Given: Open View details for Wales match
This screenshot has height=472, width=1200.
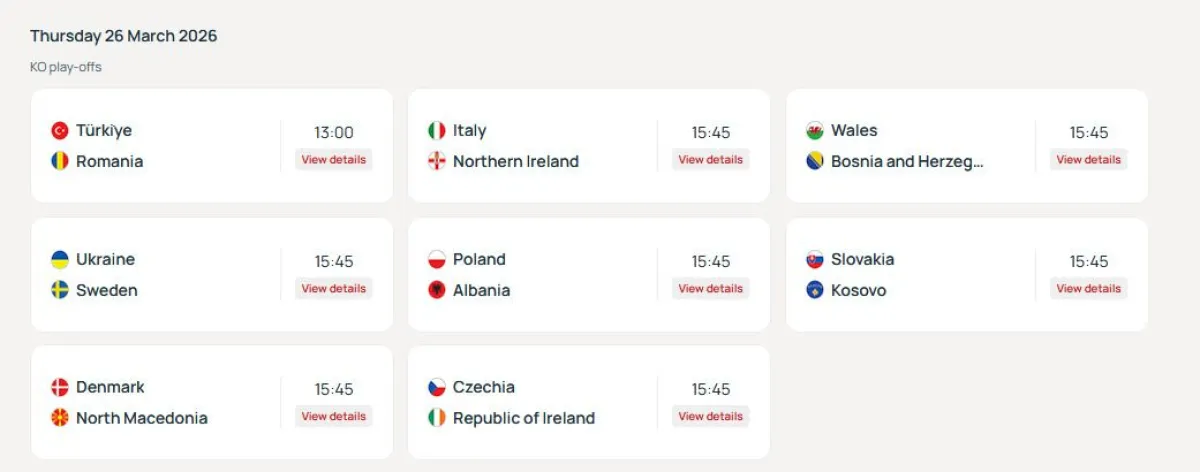Looking at the screenshot, I should (x=1089, y=160).
